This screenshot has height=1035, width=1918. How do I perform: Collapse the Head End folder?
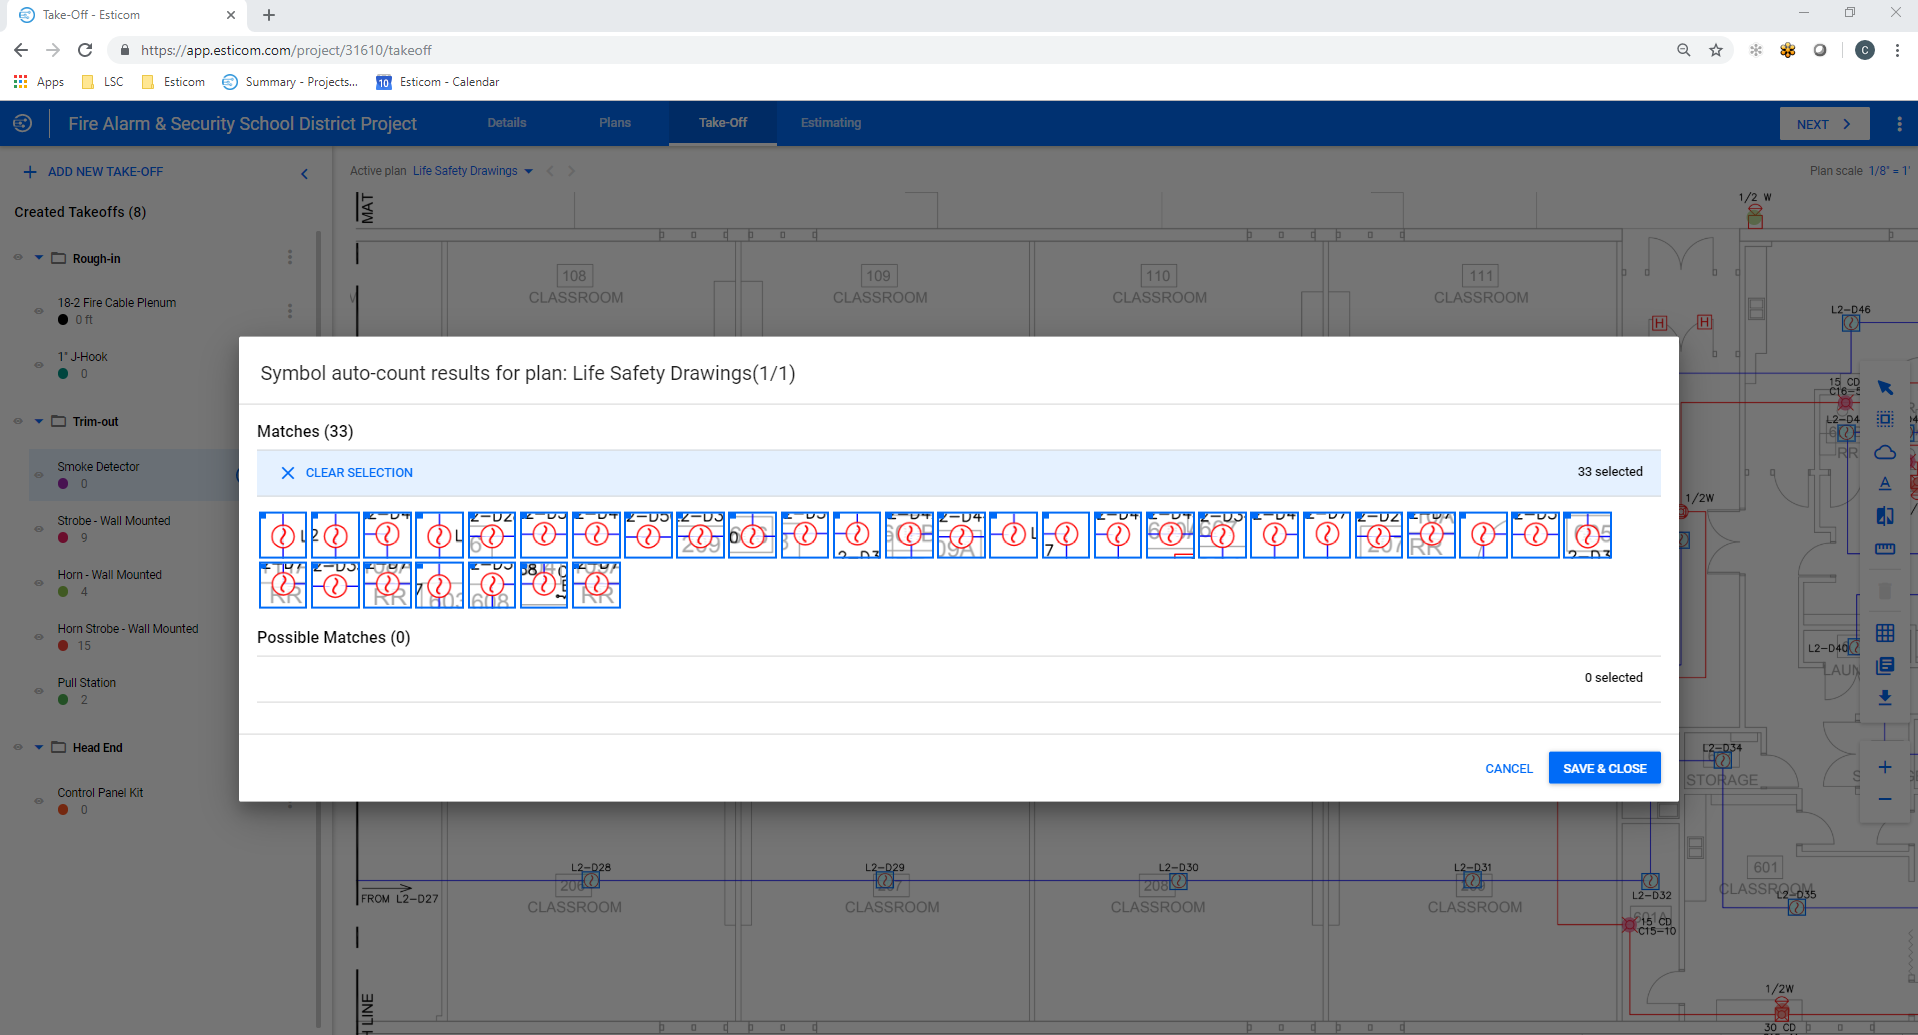[x=39, y=747]
